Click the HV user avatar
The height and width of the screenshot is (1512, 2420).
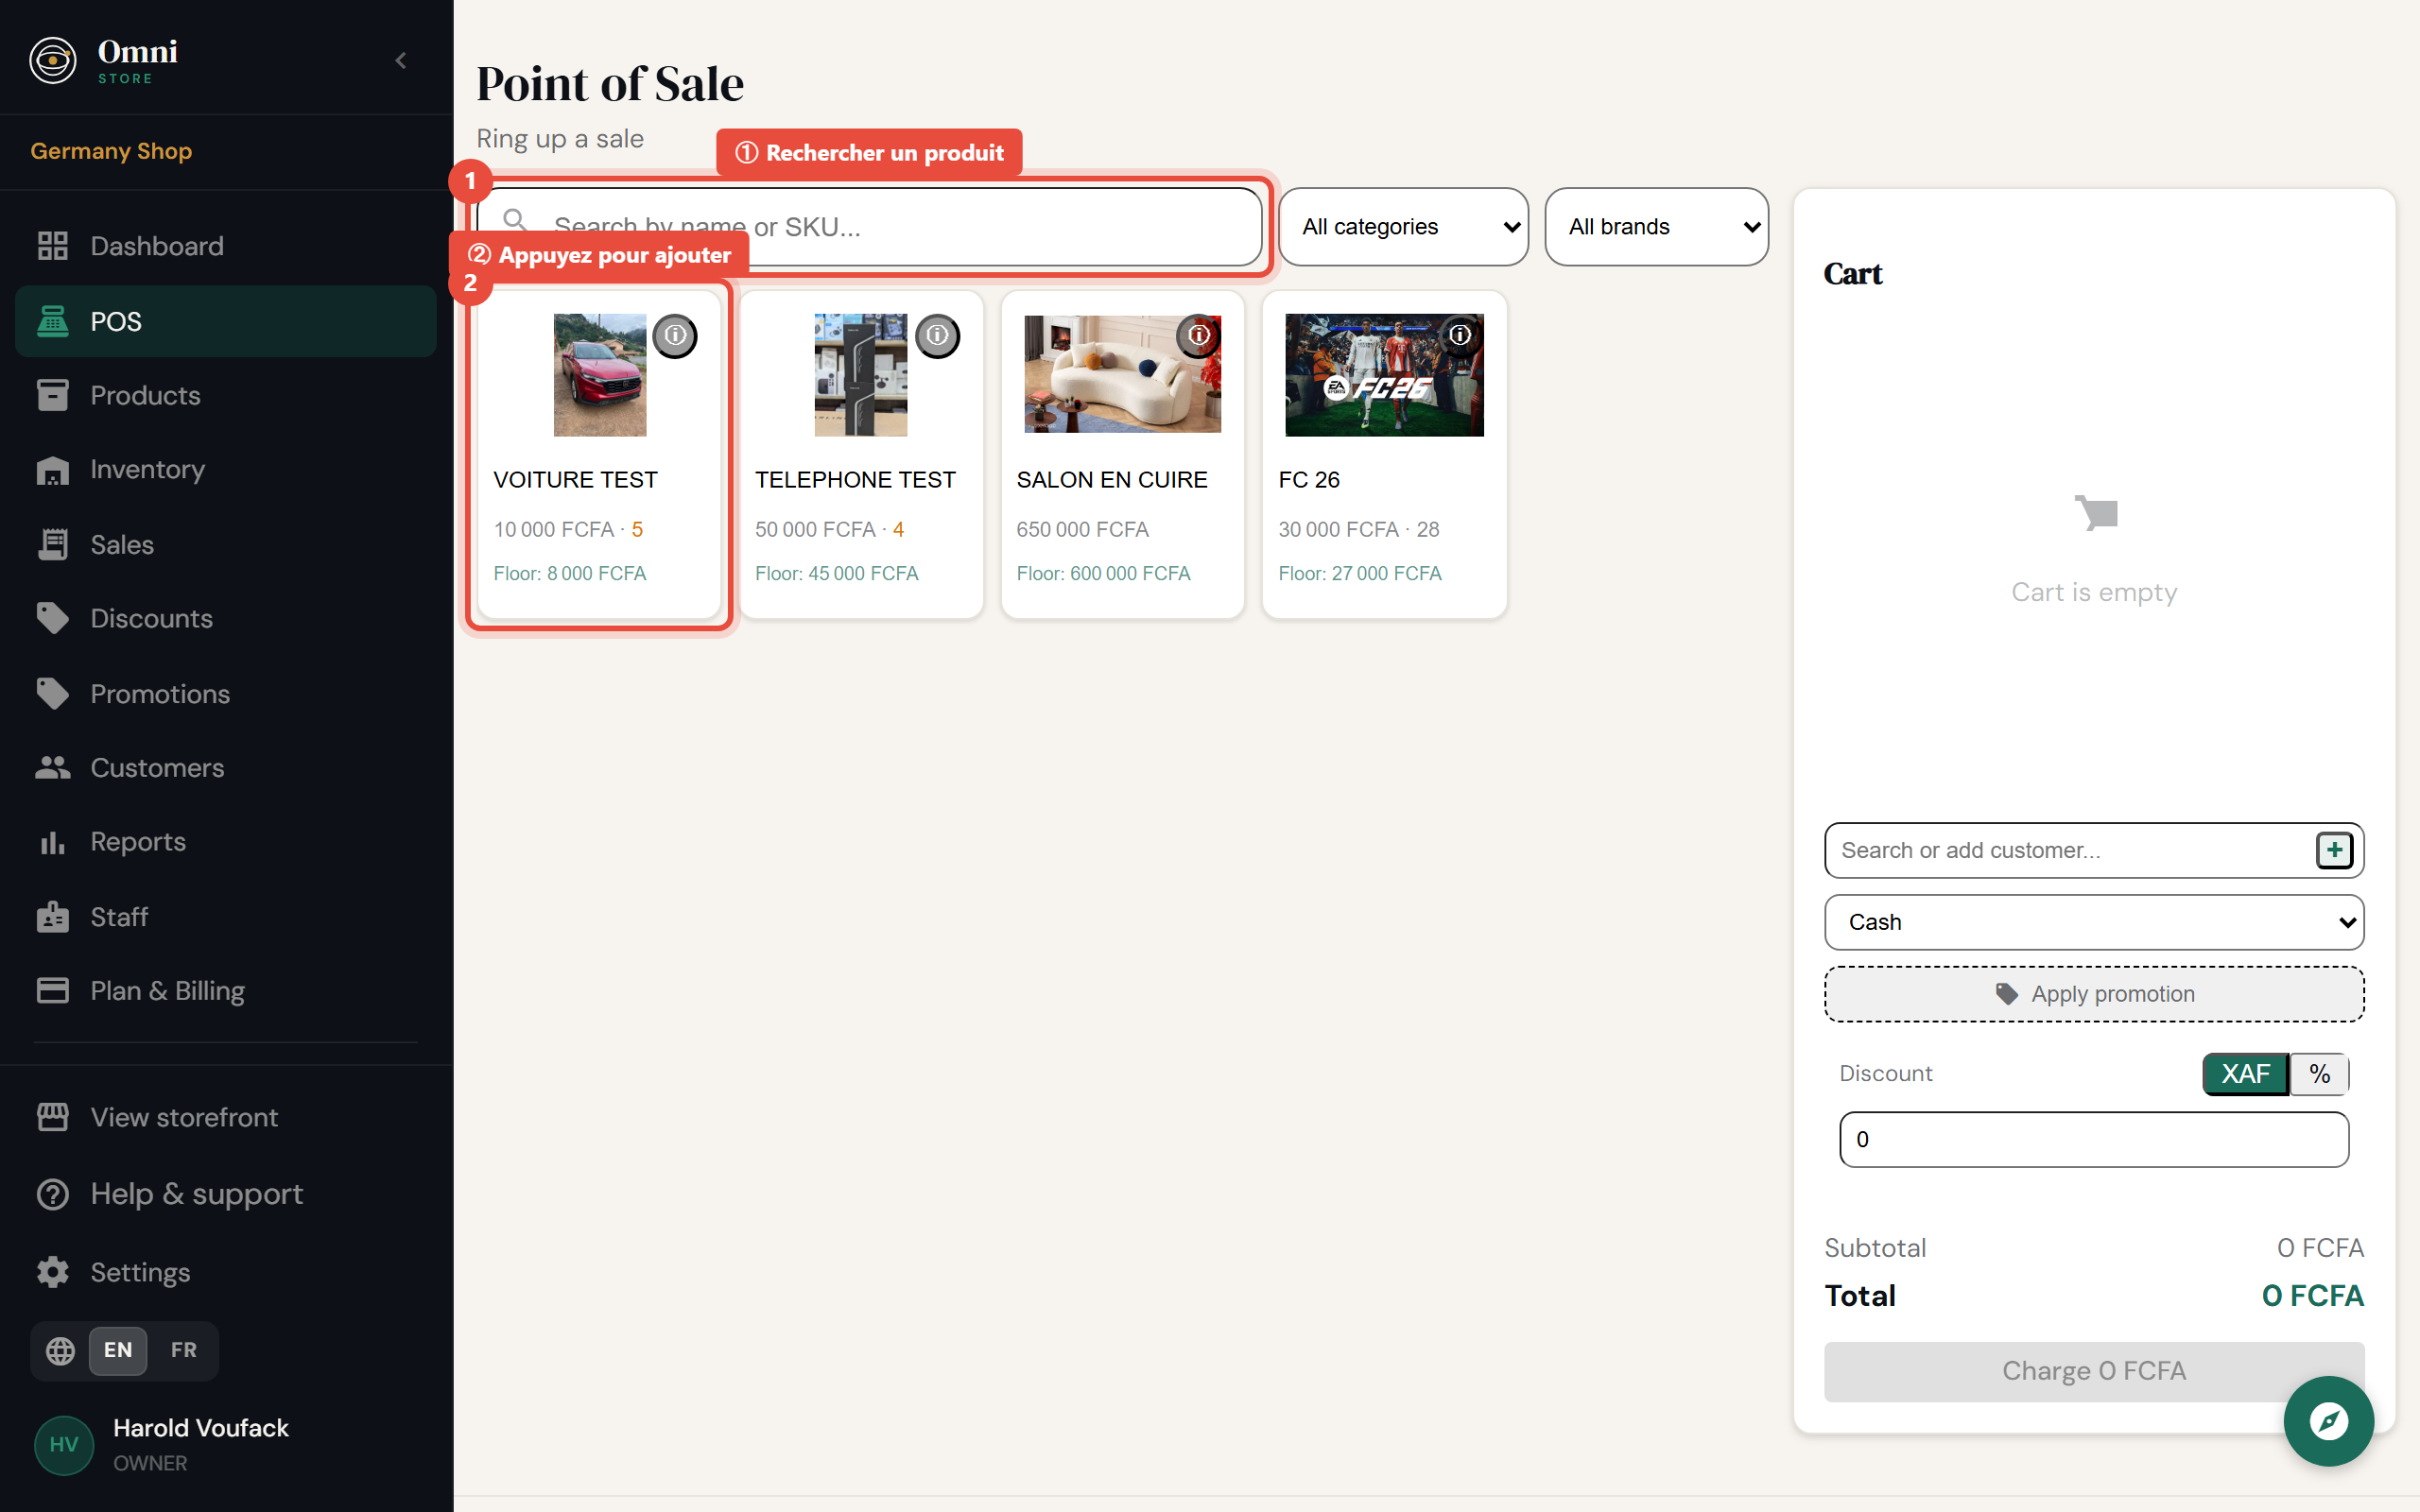click(64, 1445)
